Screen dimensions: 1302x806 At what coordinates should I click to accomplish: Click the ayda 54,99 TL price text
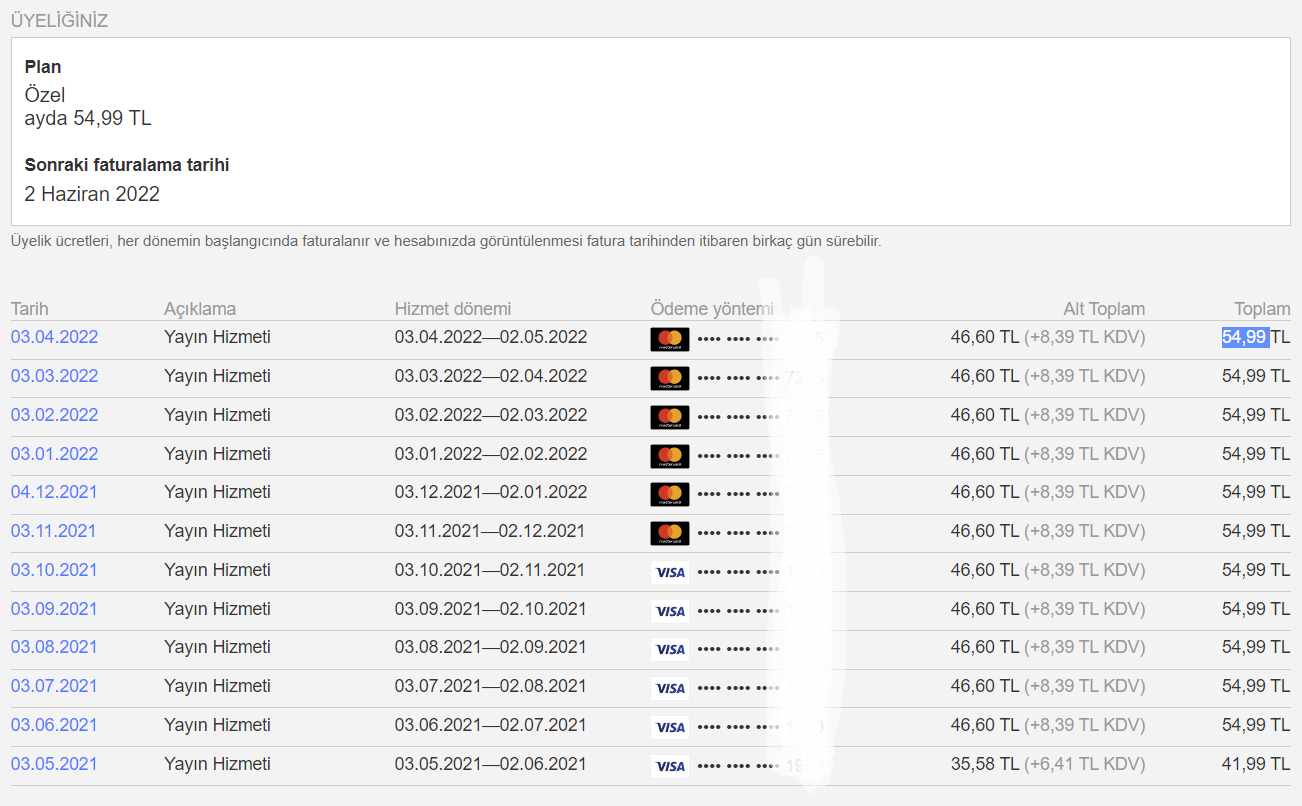click(88, 118)
